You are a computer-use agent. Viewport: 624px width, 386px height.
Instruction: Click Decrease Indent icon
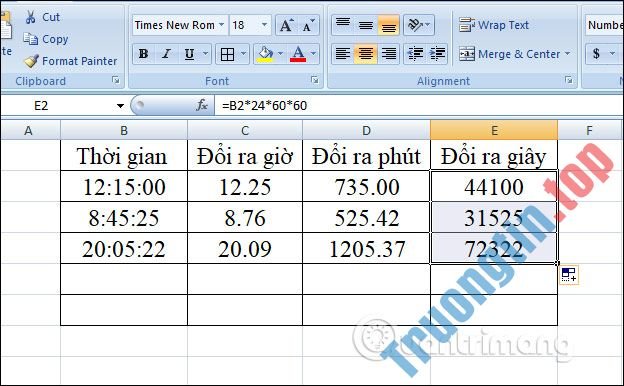(415, 54)
